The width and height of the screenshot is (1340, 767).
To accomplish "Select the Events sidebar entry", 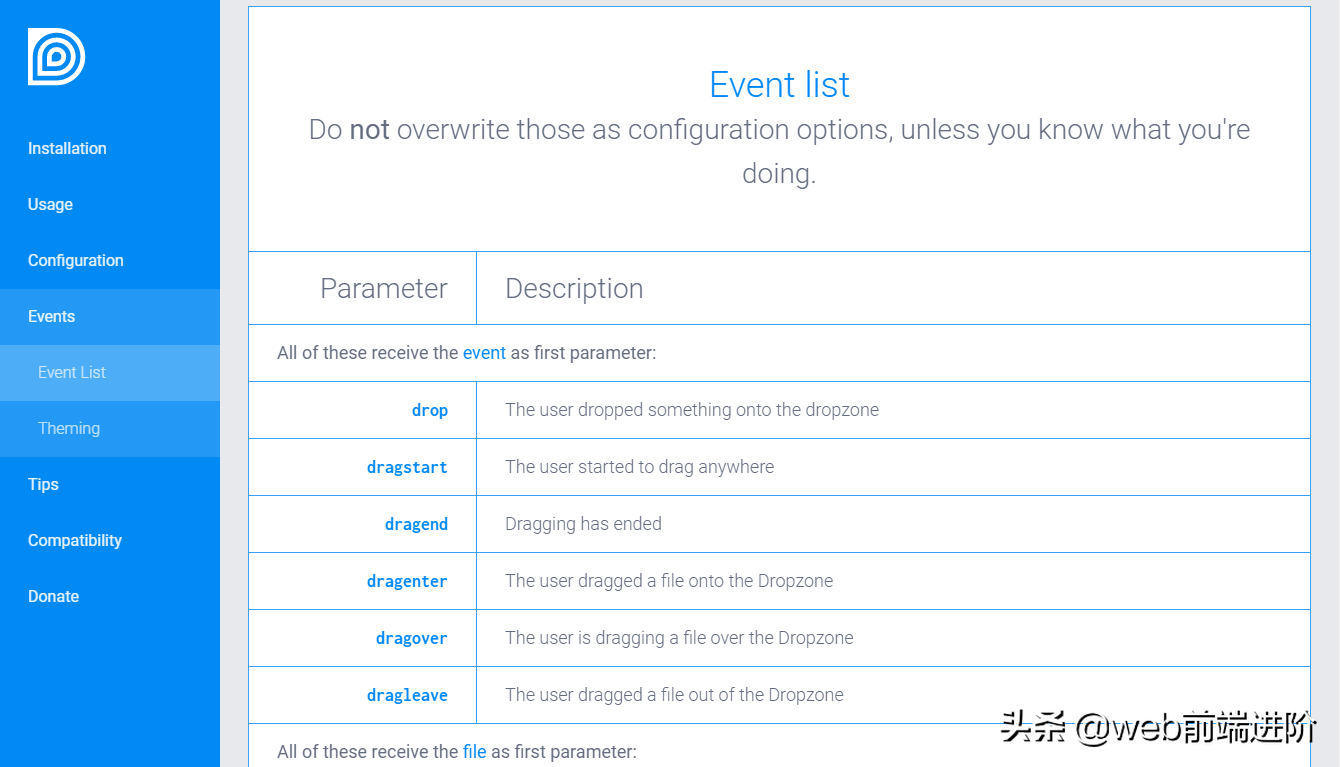I will [x=51, y=316].
